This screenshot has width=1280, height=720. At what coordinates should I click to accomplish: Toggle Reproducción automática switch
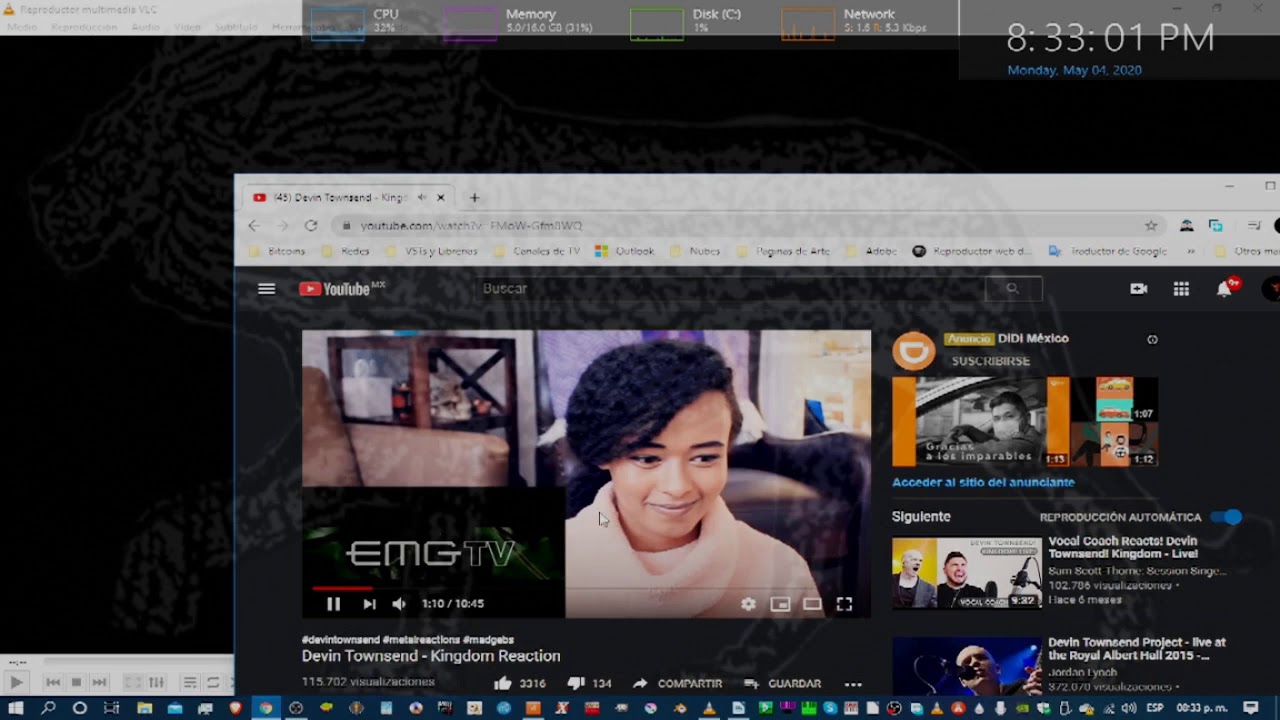1226,517
